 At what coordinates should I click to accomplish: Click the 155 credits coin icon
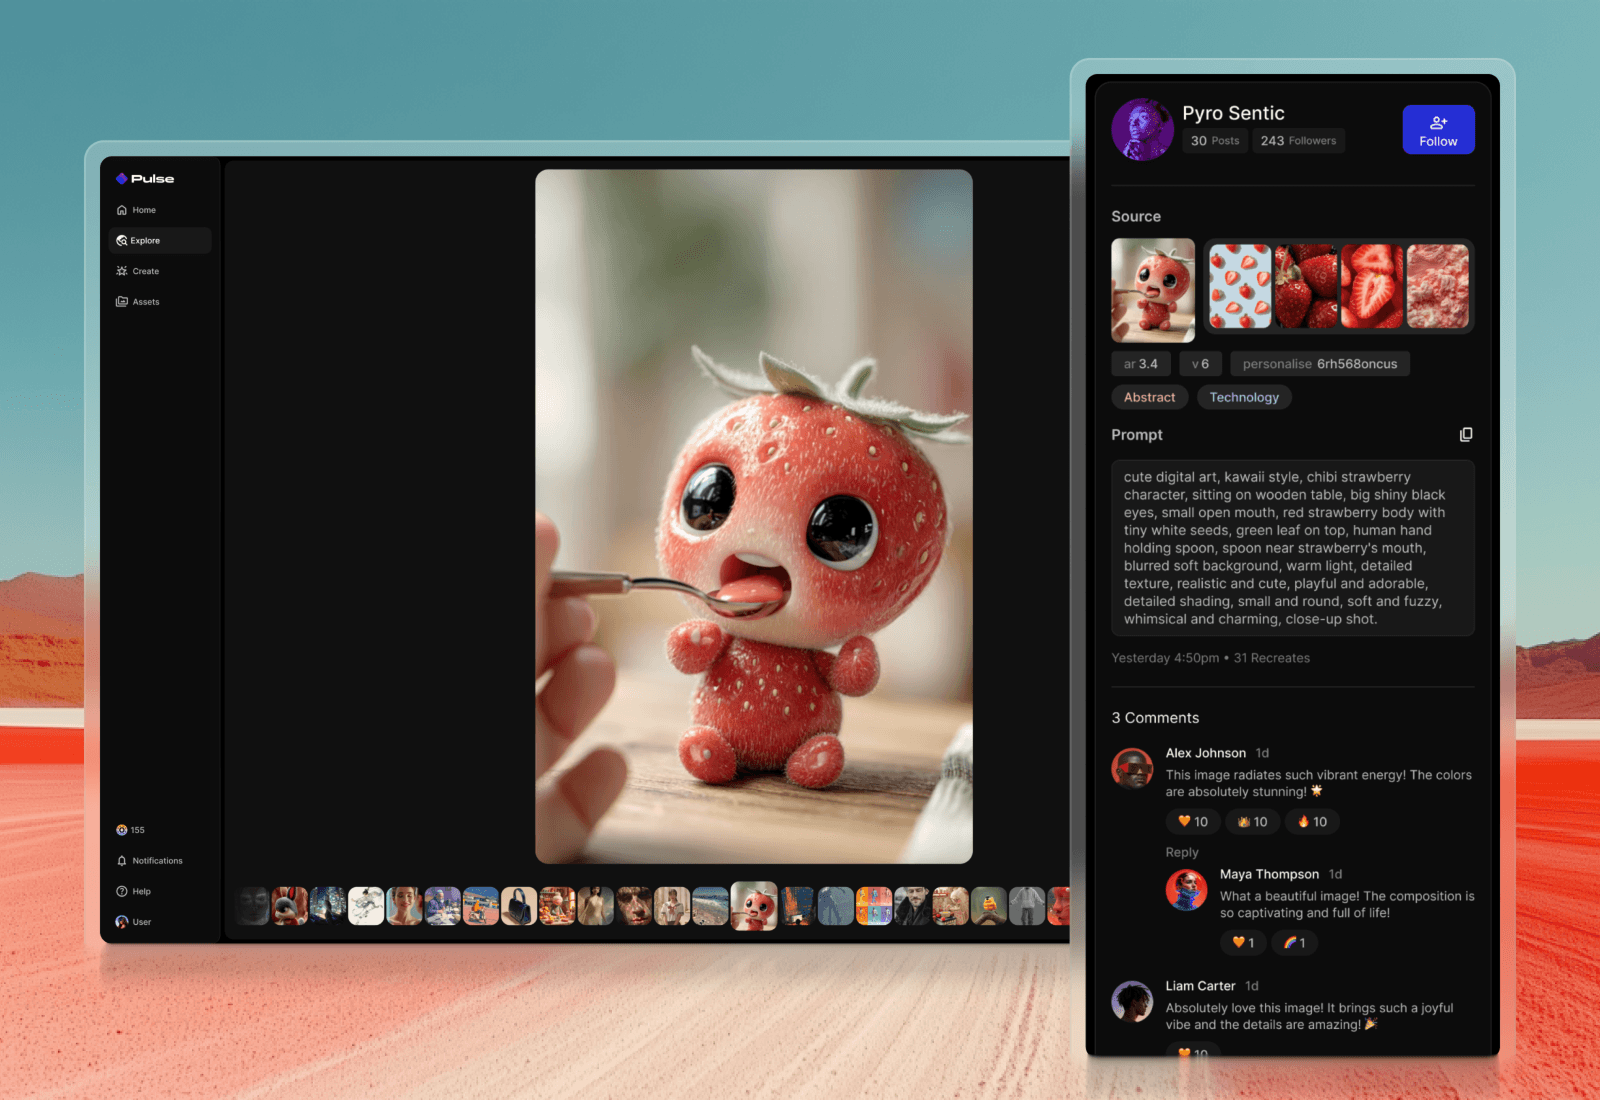[x=122, y=830]
